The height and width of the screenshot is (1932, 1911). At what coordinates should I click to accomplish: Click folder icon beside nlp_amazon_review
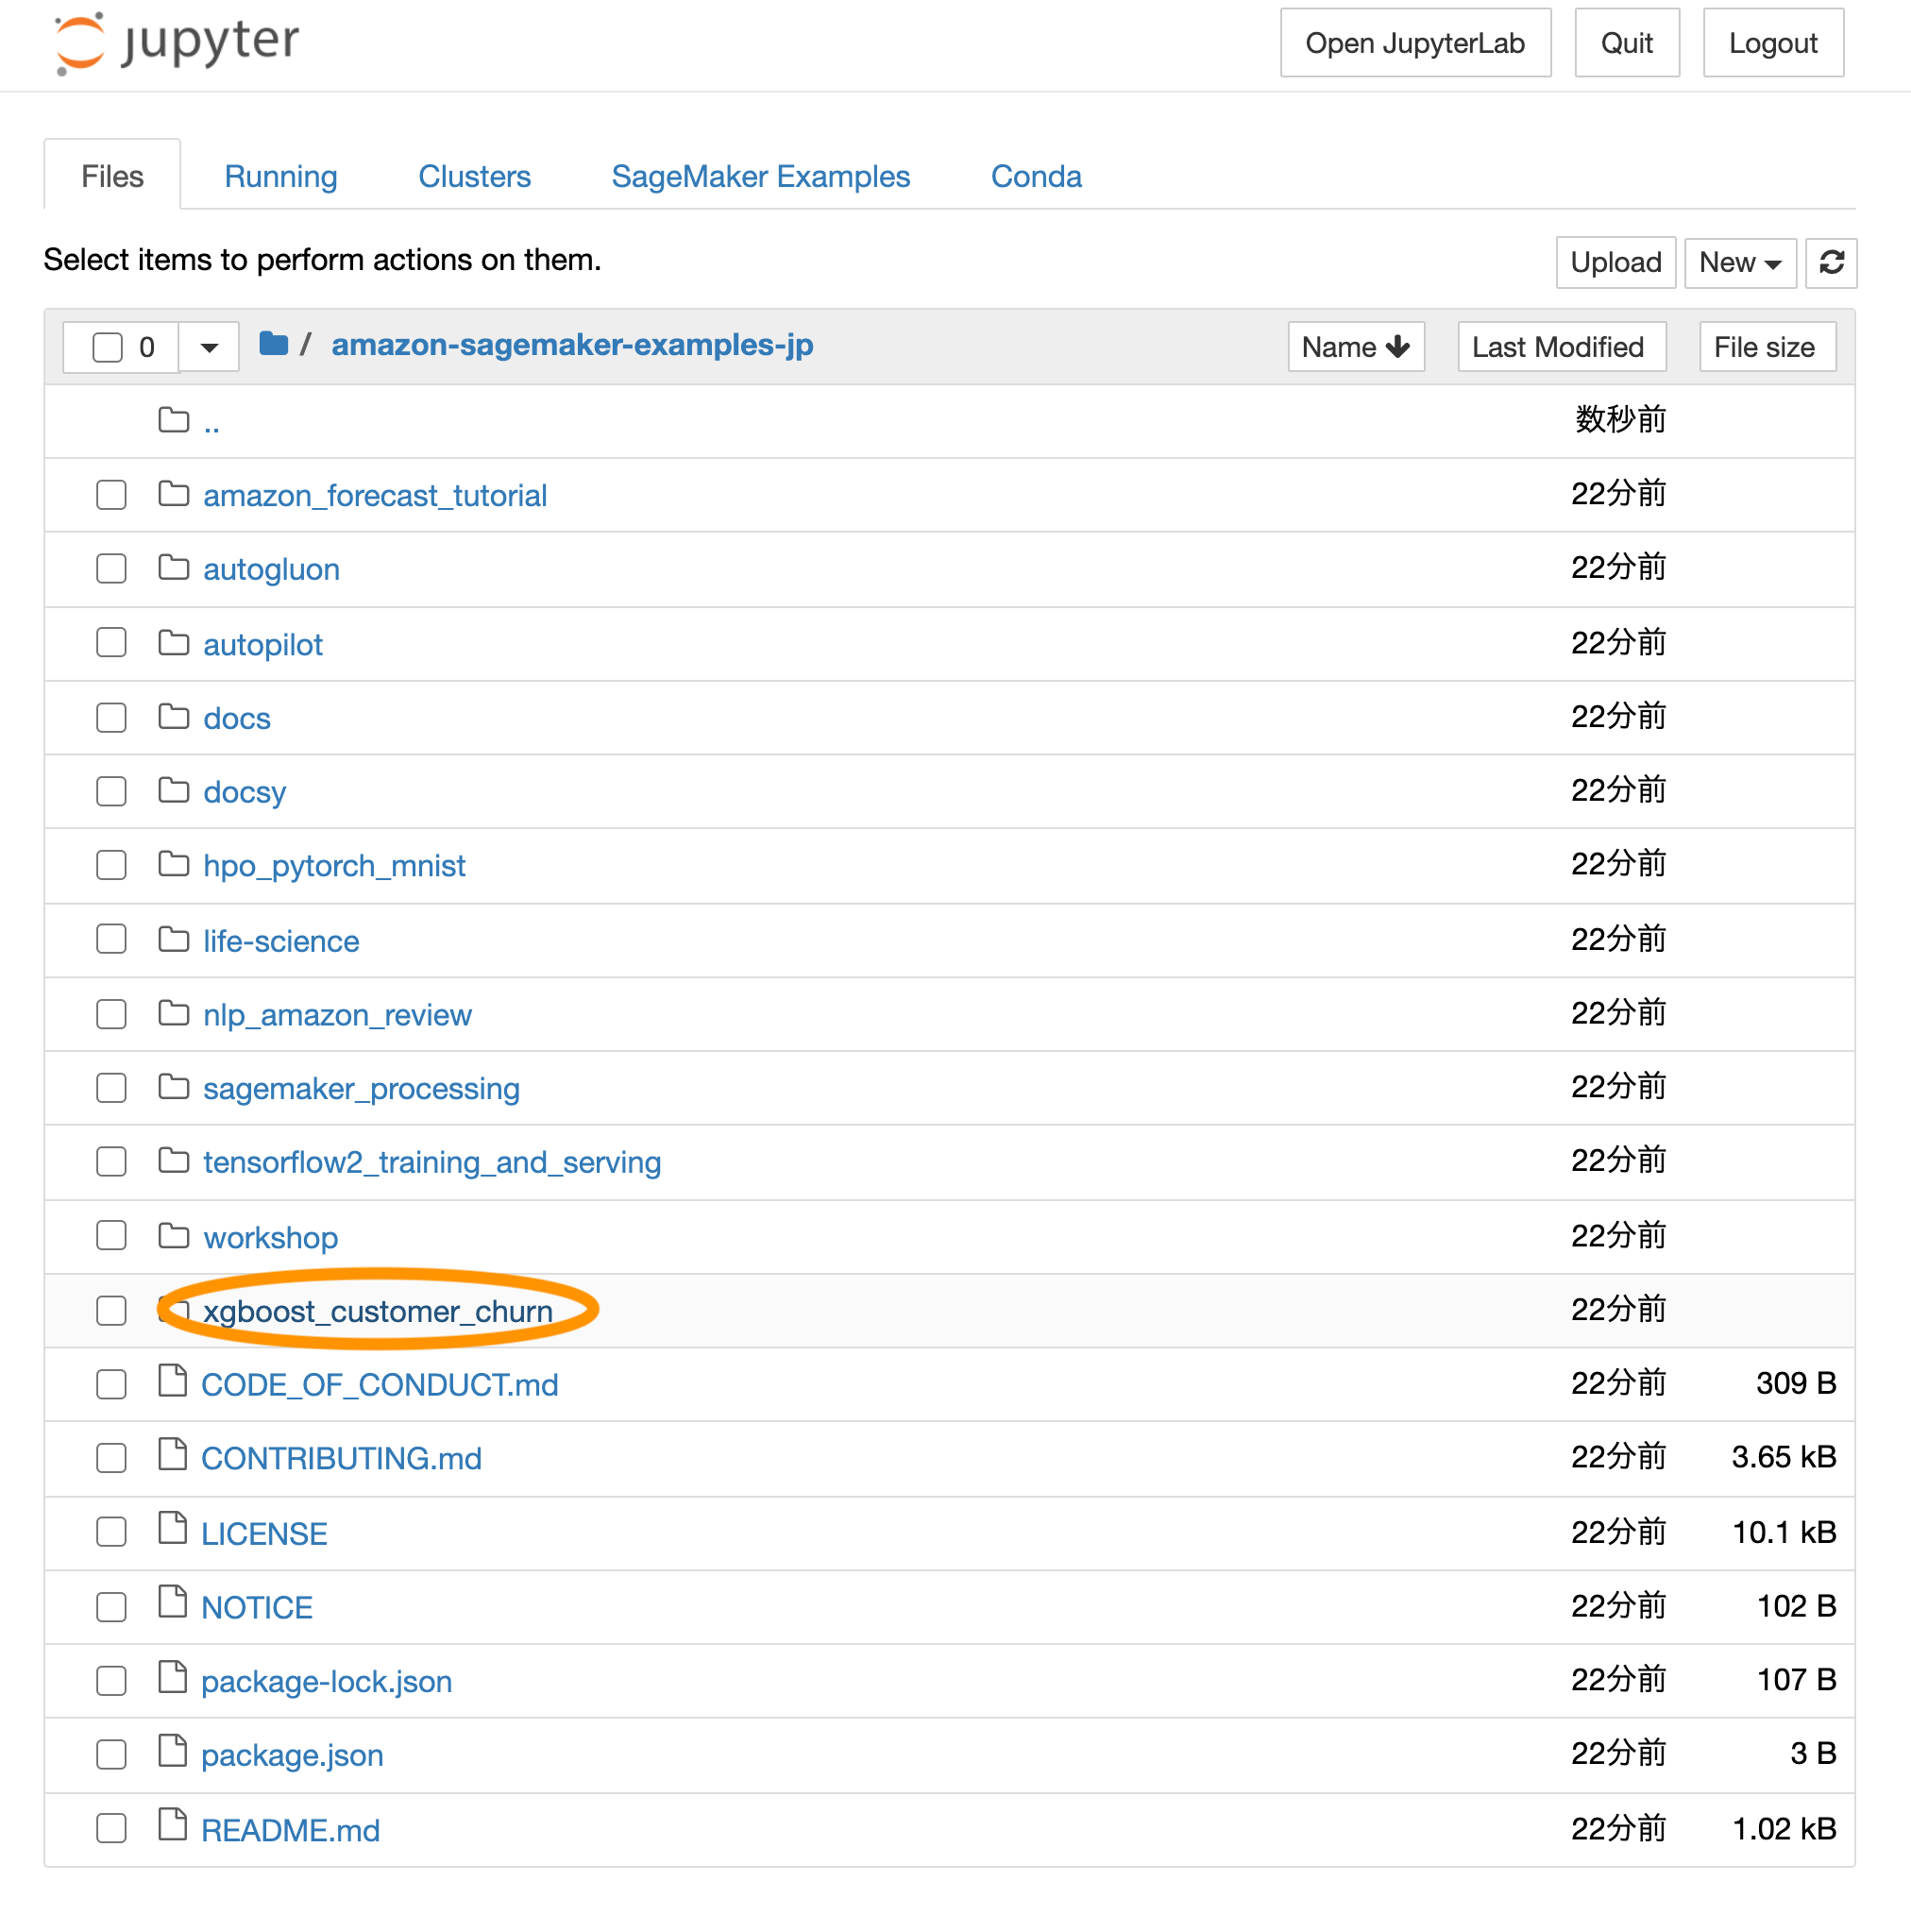coord(174,1014)
